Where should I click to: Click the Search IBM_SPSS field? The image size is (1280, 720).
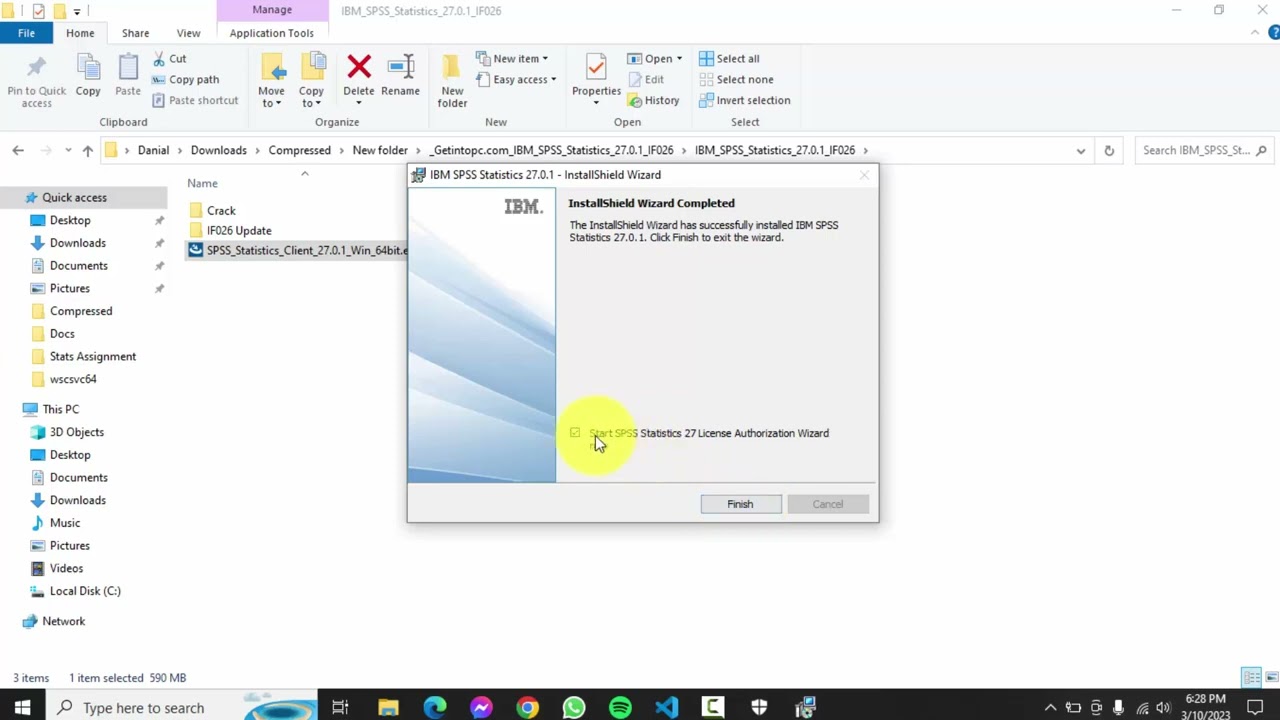click(x=1202, y=150)
